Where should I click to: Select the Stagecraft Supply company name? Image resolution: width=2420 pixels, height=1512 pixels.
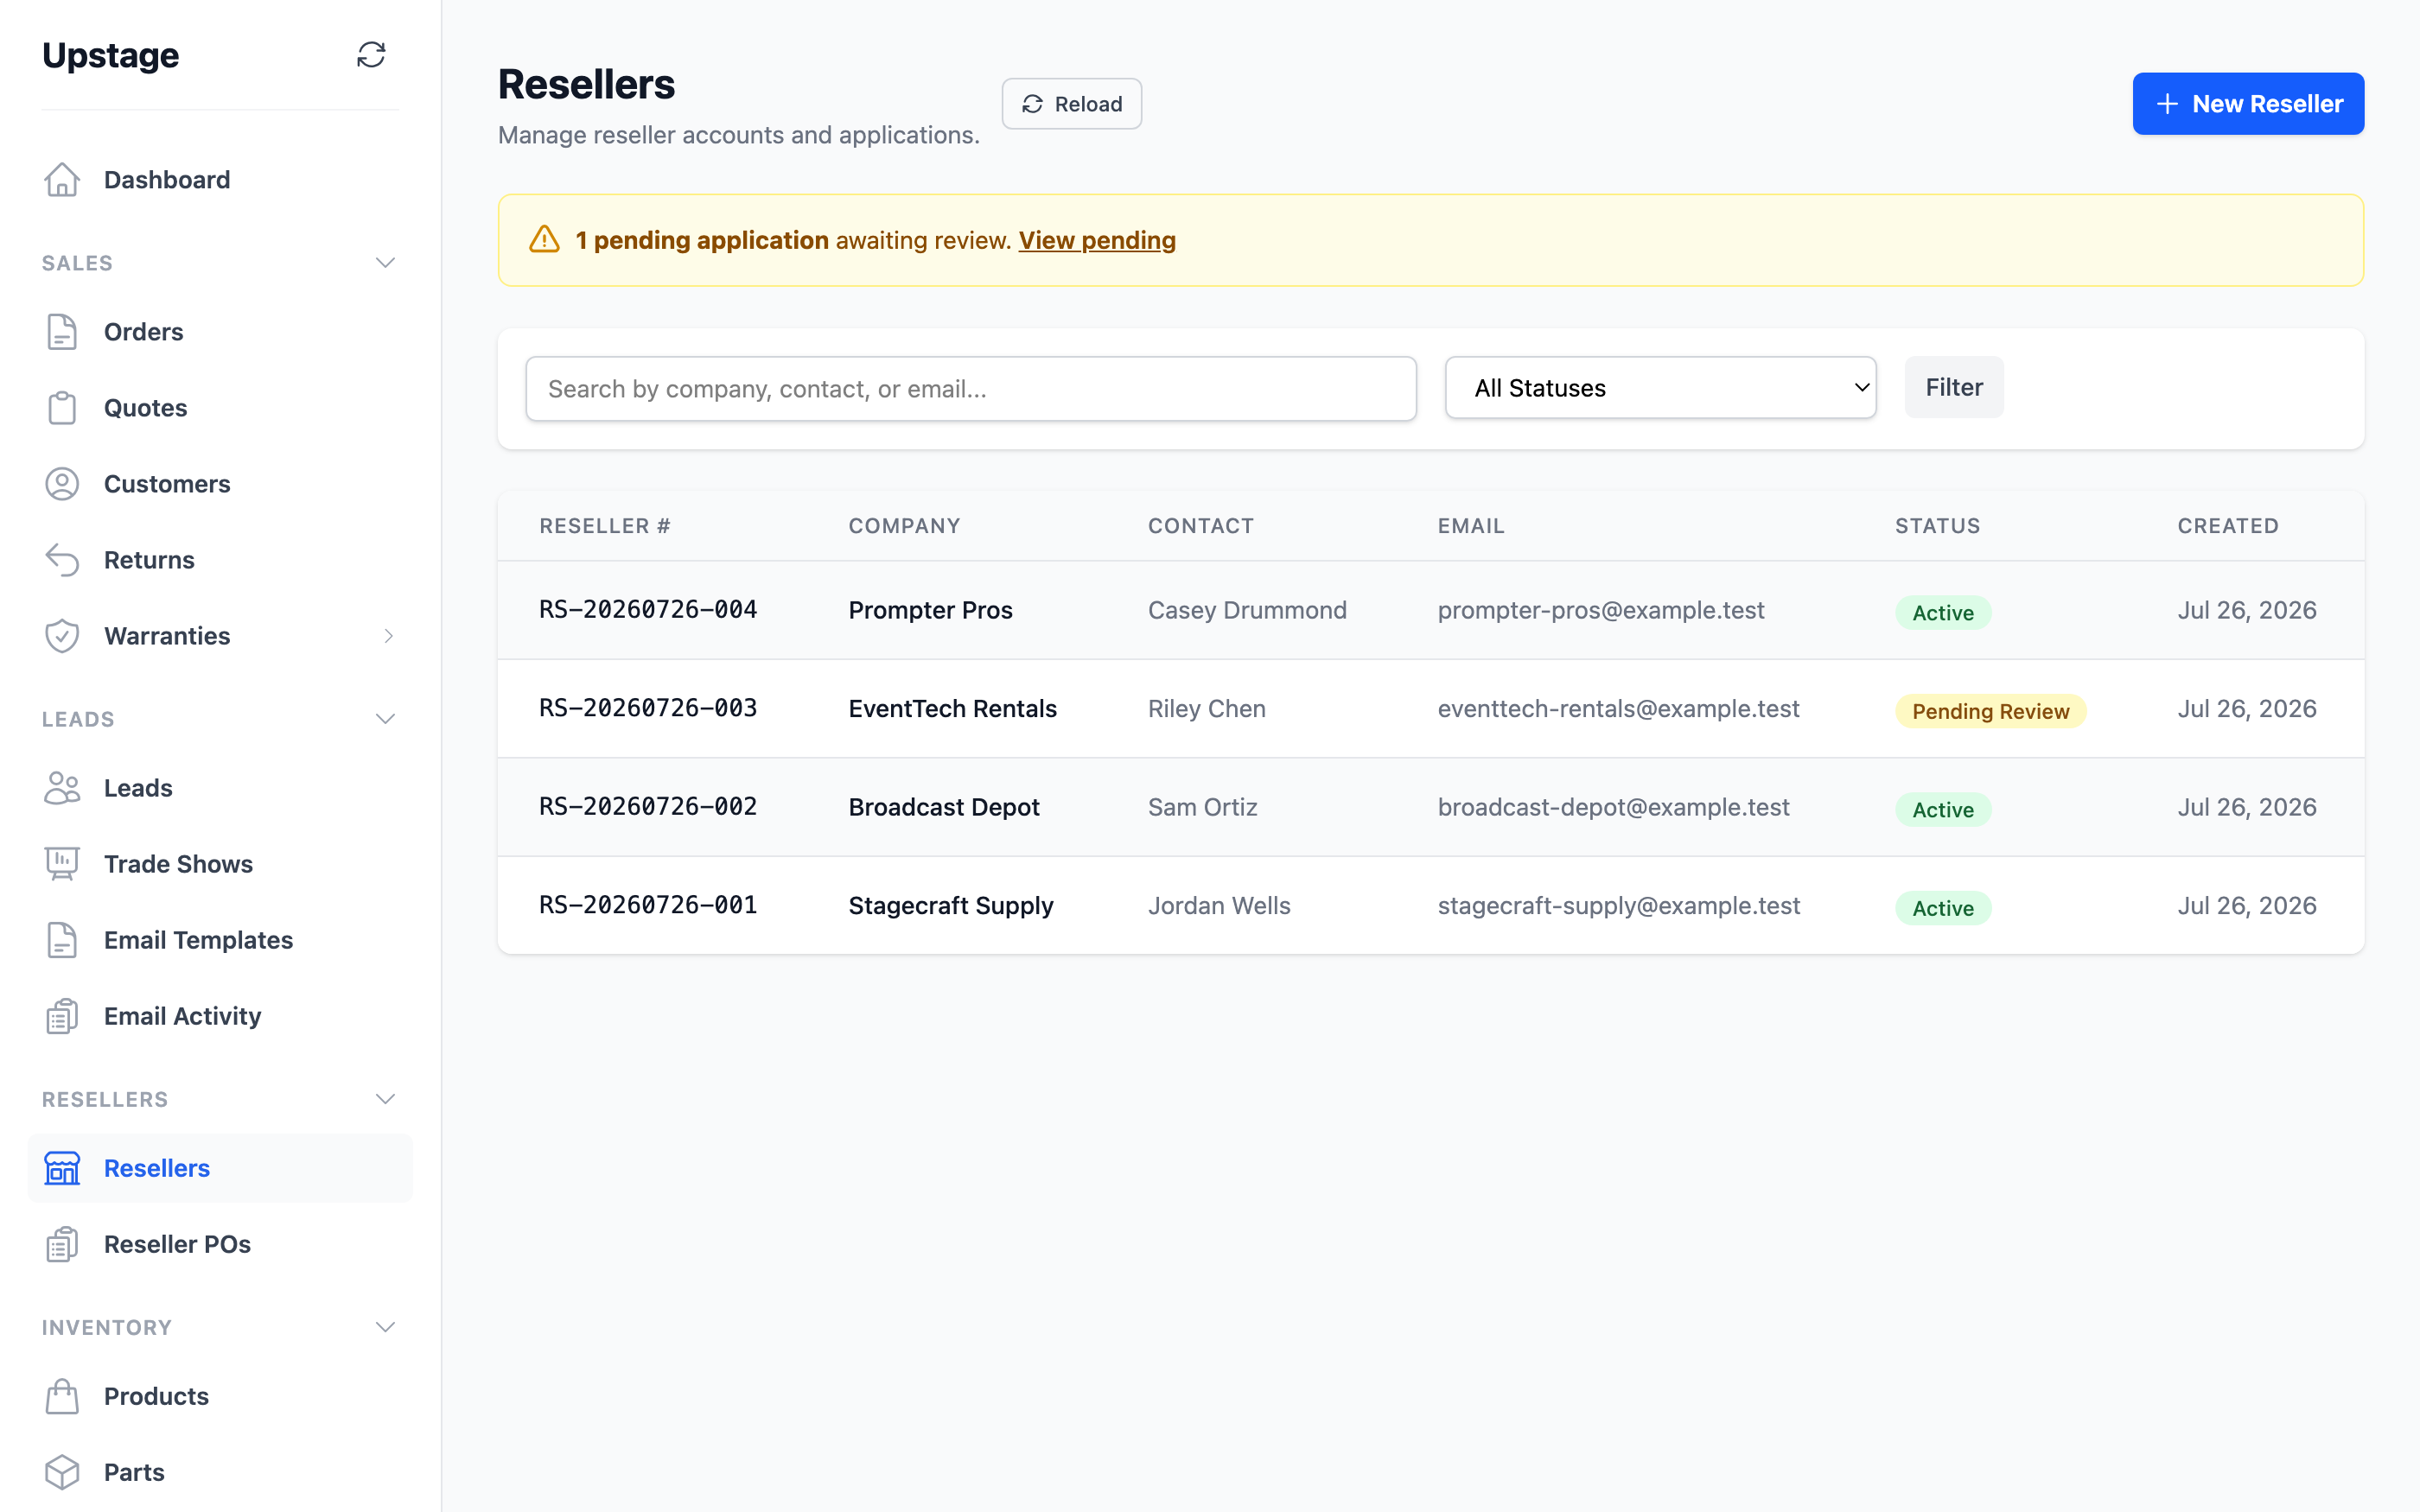(x=951, y=905)
